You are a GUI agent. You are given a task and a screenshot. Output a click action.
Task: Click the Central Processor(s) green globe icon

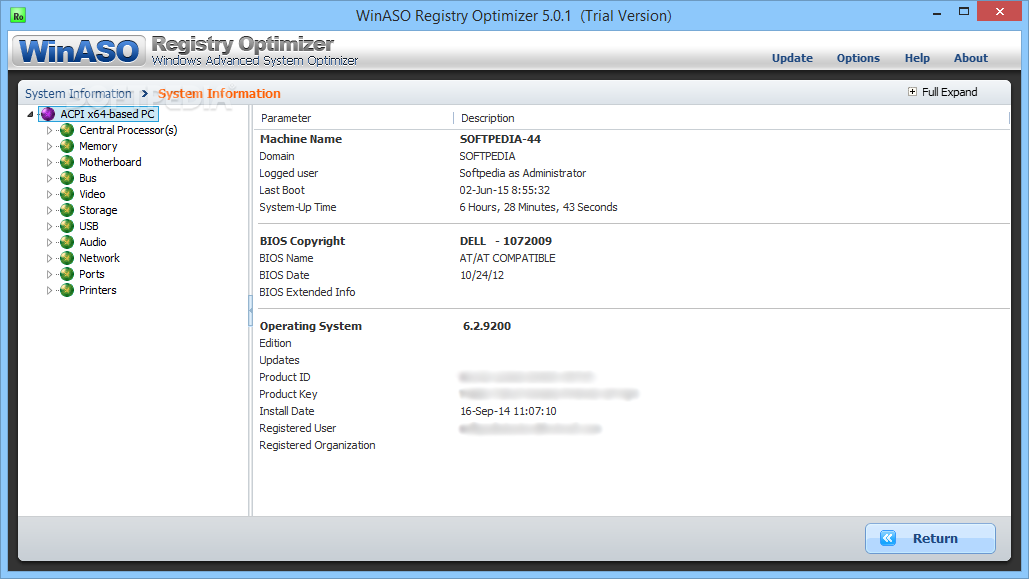(x=67, y=130)
